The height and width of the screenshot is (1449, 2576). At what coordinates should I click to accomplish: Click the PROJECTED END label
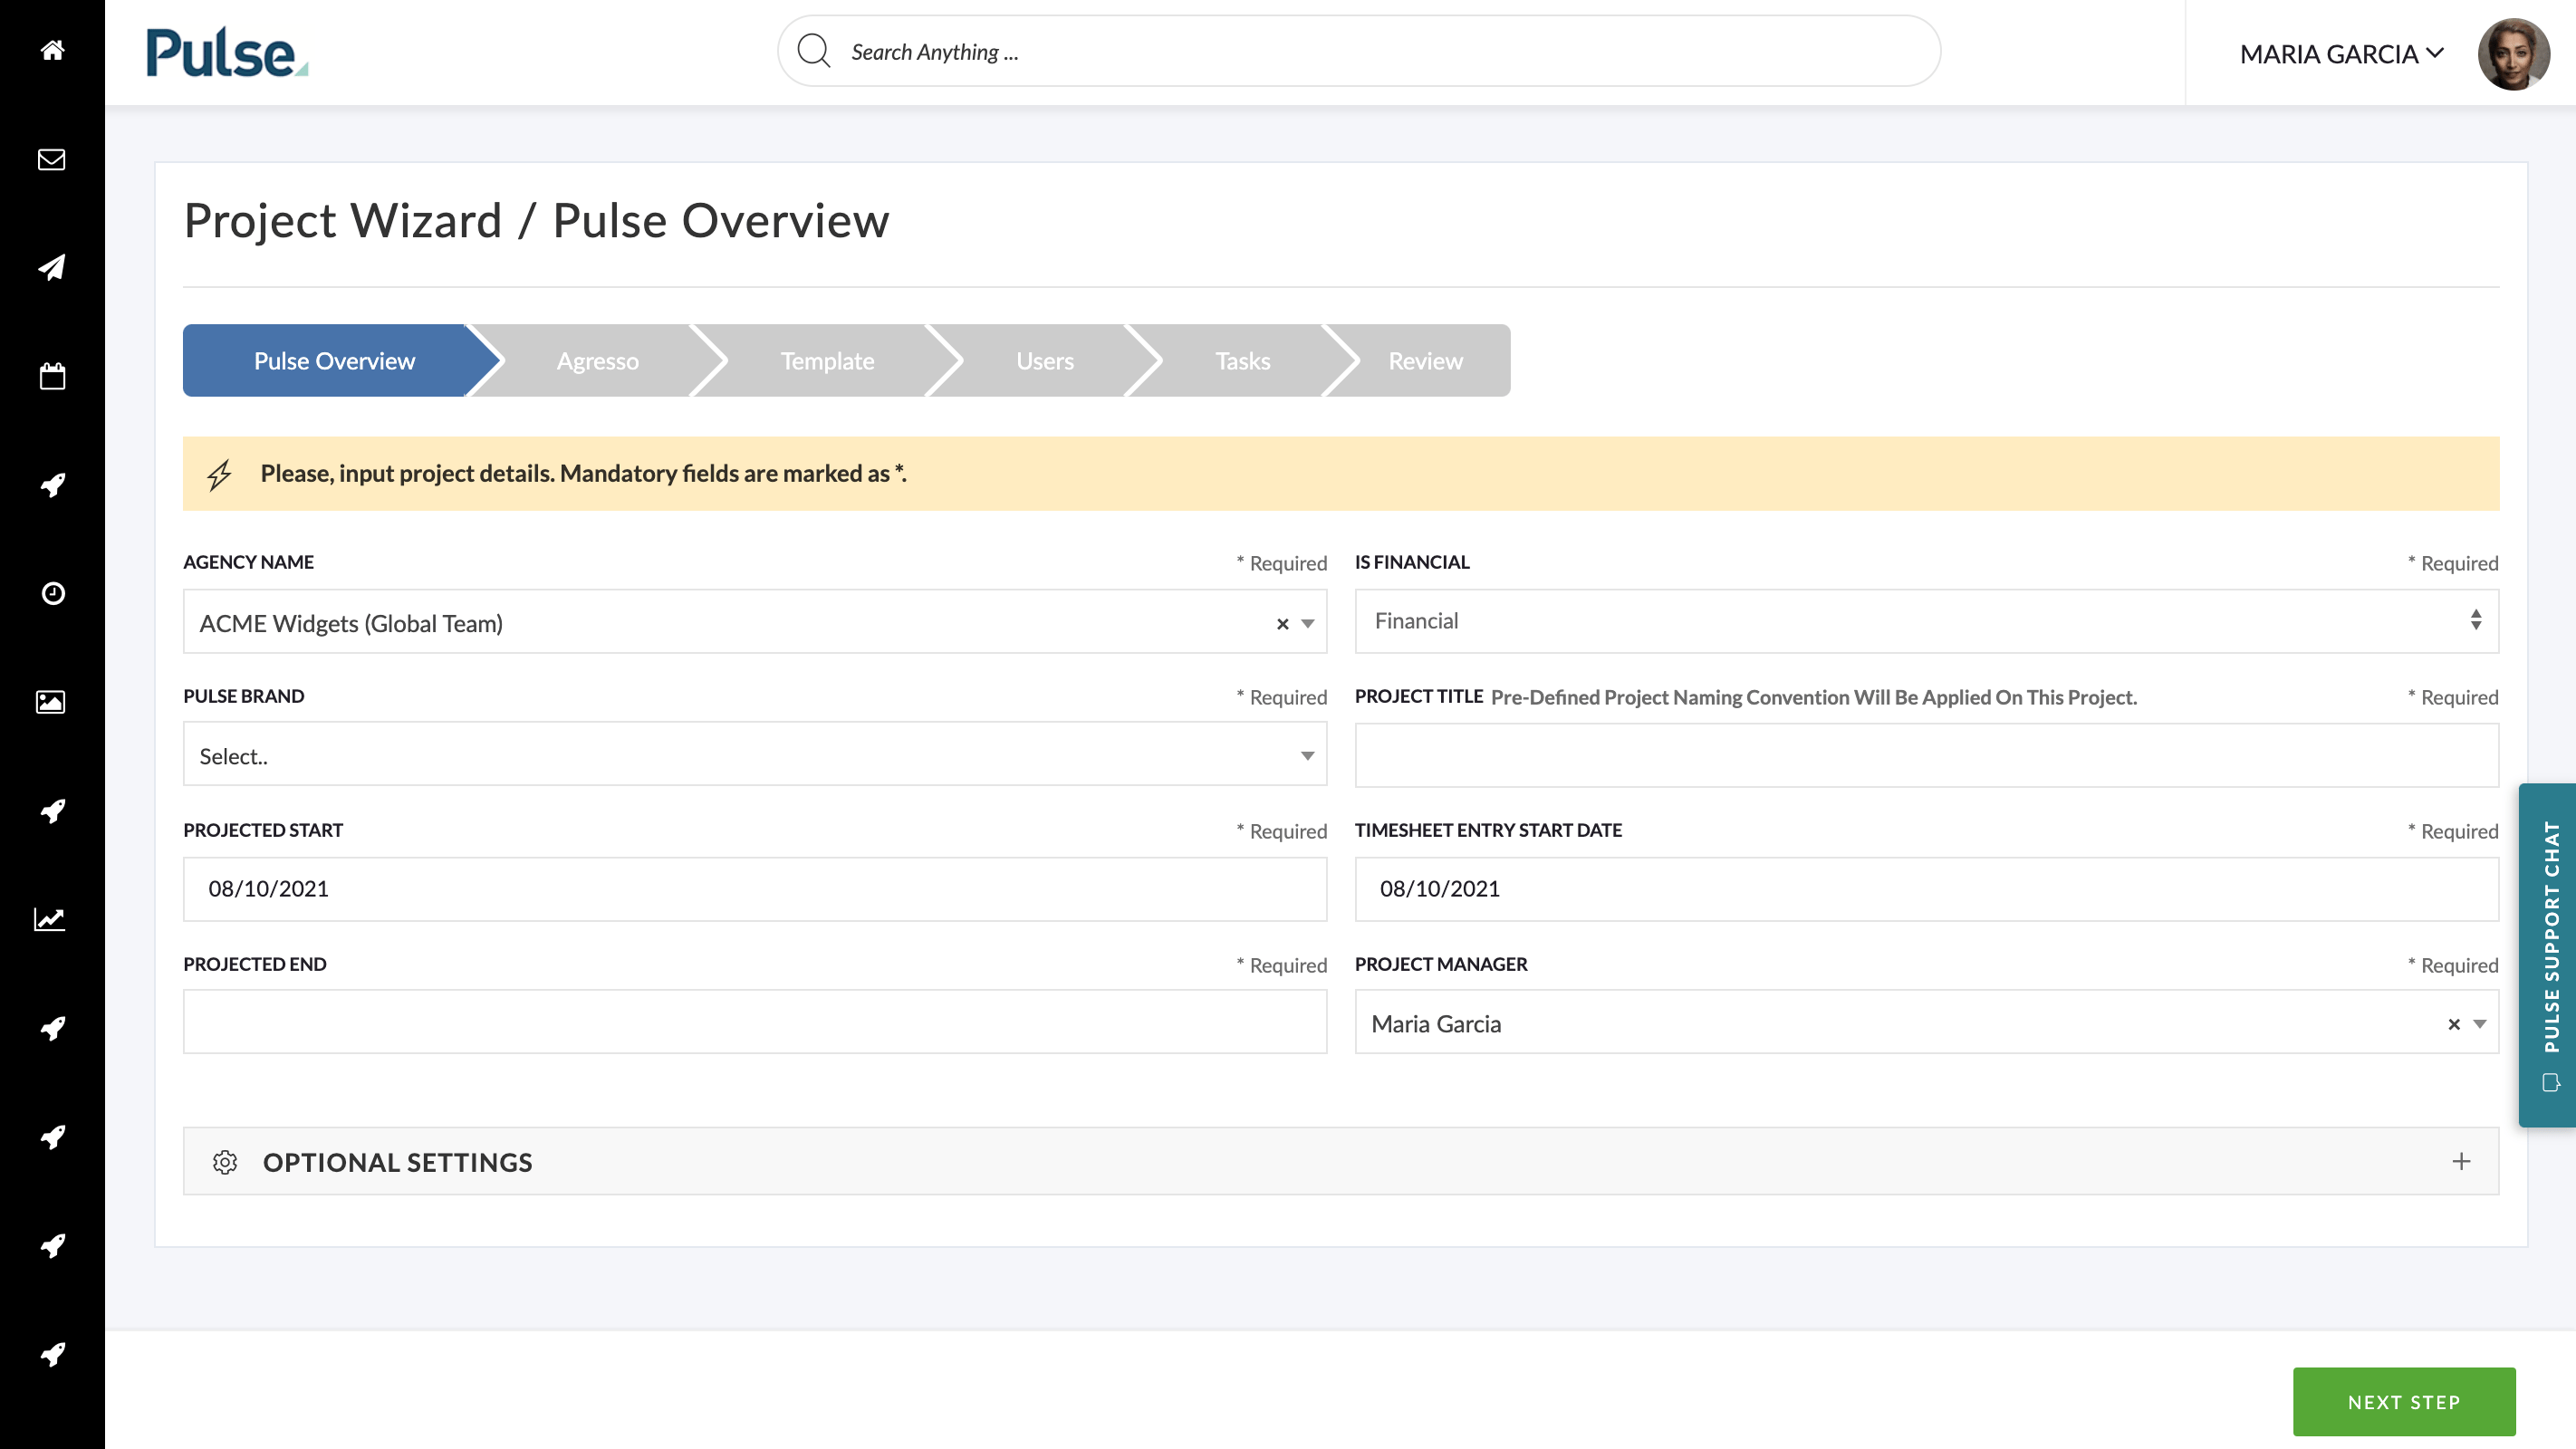[x=255, y=964]
